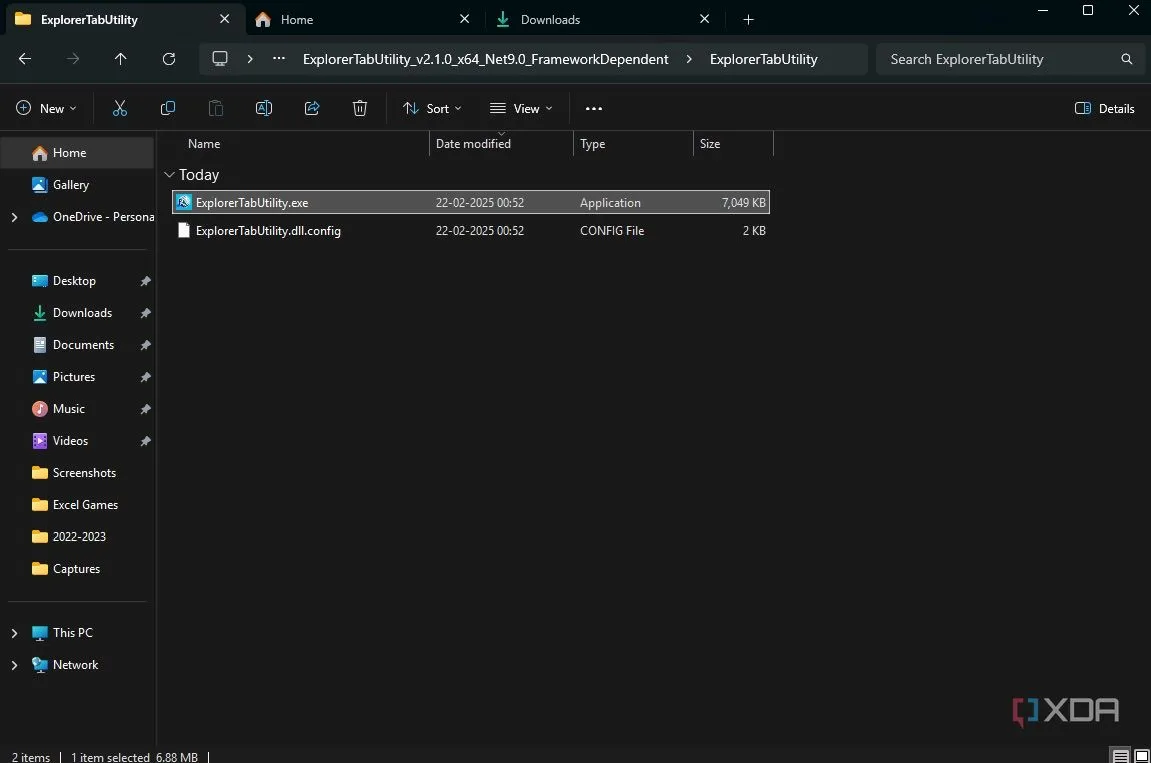Refresh the current folder
1151x763 pixels.
(x=169, y=59)
